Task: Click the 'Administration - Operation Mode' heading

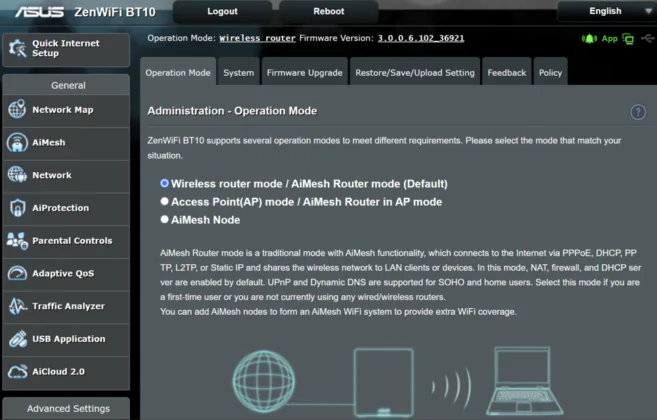Action: (x=232, y=111)
